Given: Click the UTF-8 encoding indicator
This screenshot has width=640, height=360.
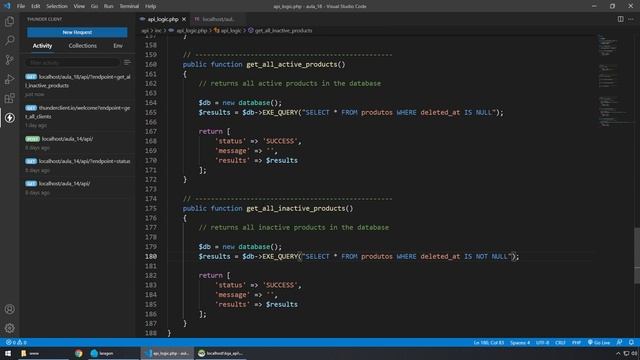Looking at the screenshot, I should click(542, 342).
